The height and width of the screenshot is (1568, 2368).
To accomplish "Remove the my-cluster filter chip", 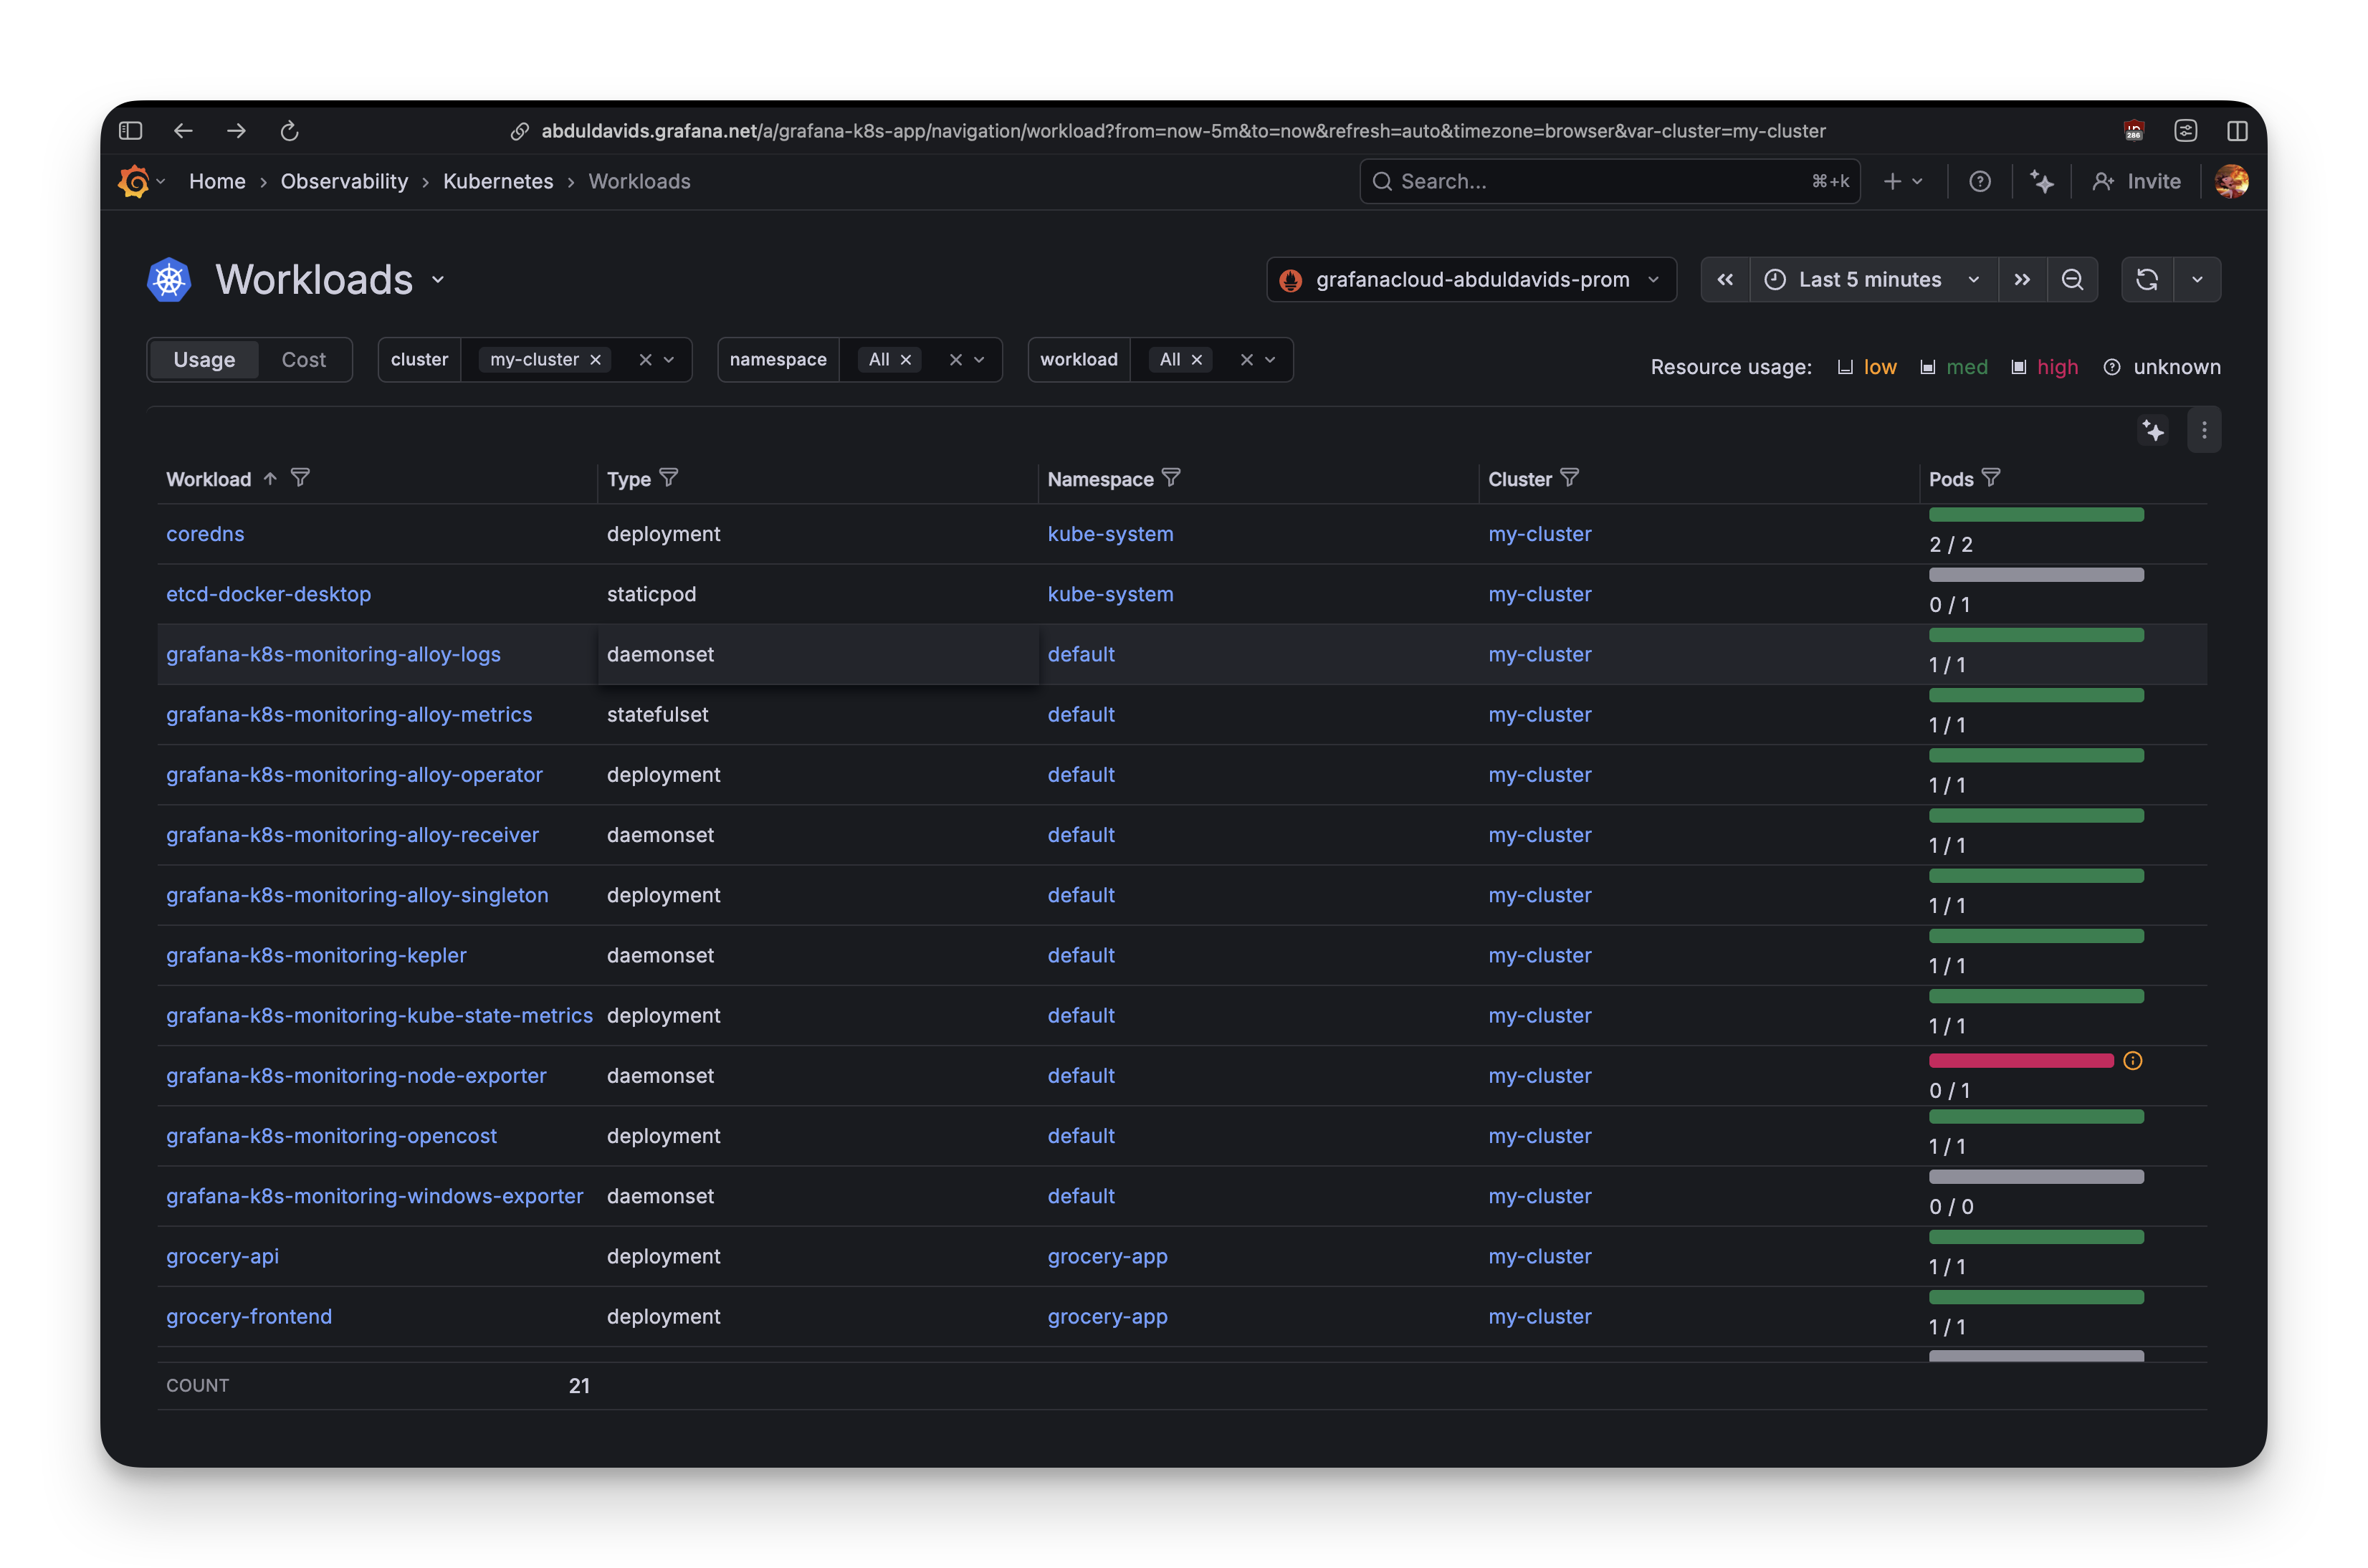I will point(596,359).
